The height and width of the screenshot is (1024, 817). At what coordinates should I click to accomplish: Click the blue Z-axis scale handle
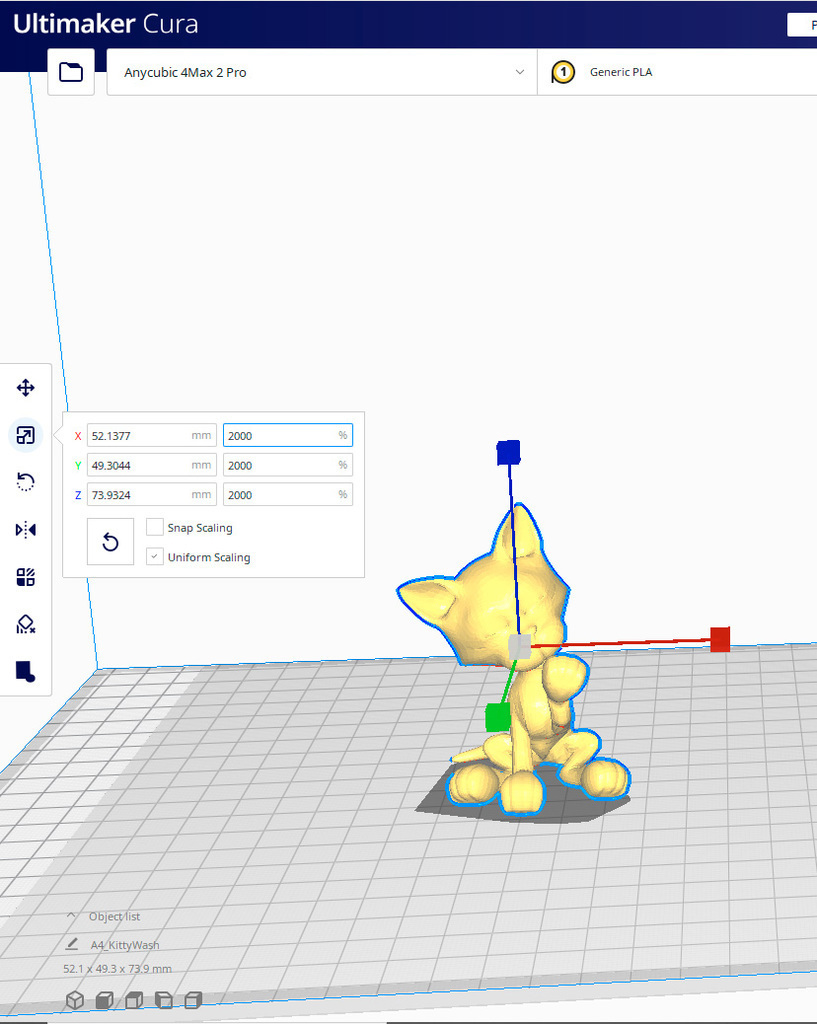(x=508, y=453)
